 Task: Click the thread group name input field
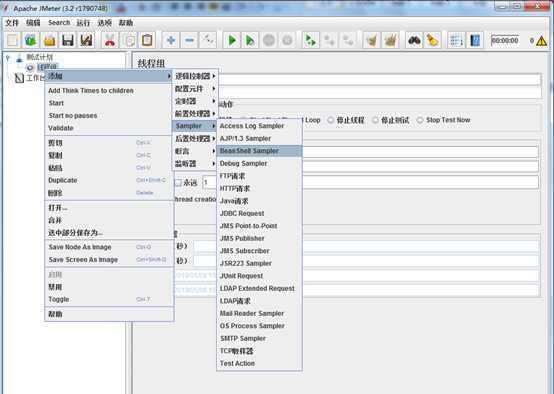pos(380,80)
